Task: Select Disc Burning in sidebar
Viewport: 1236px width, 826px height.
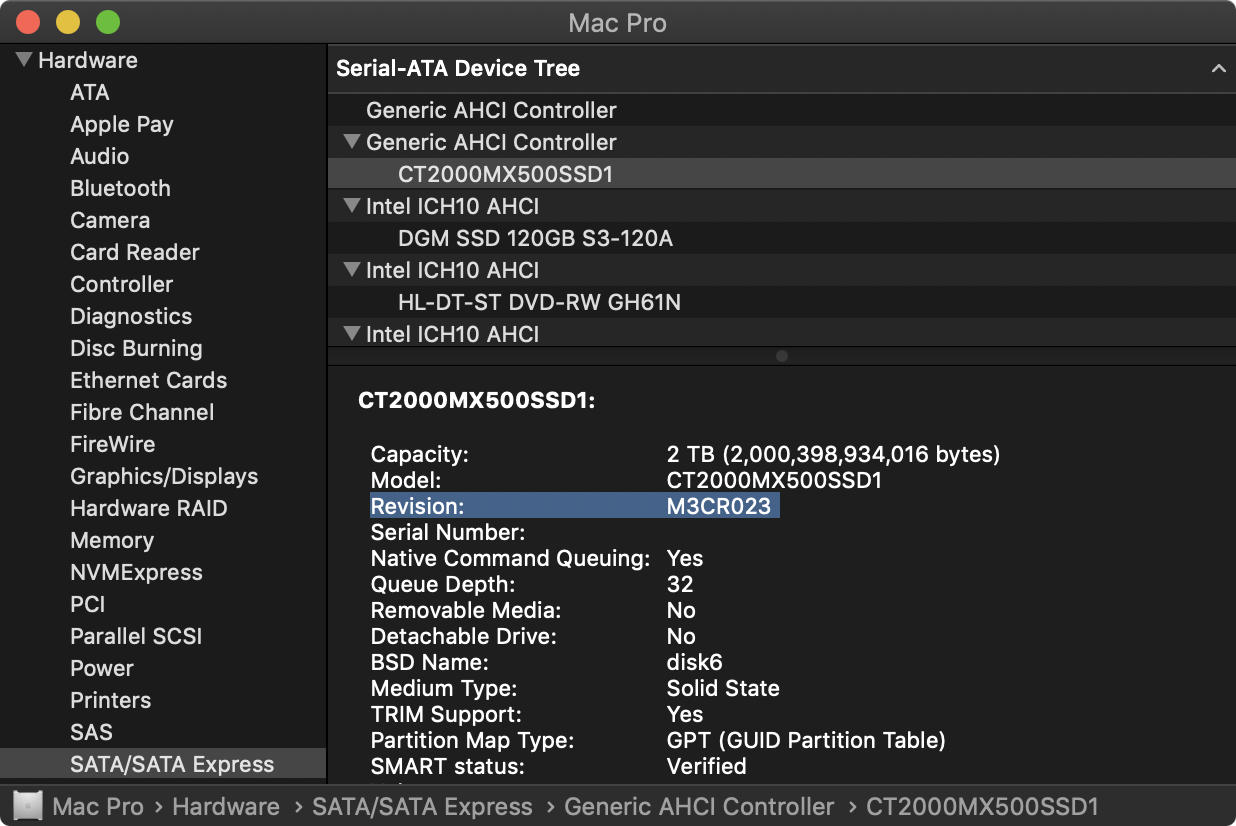Action: [x=136, y=348]
